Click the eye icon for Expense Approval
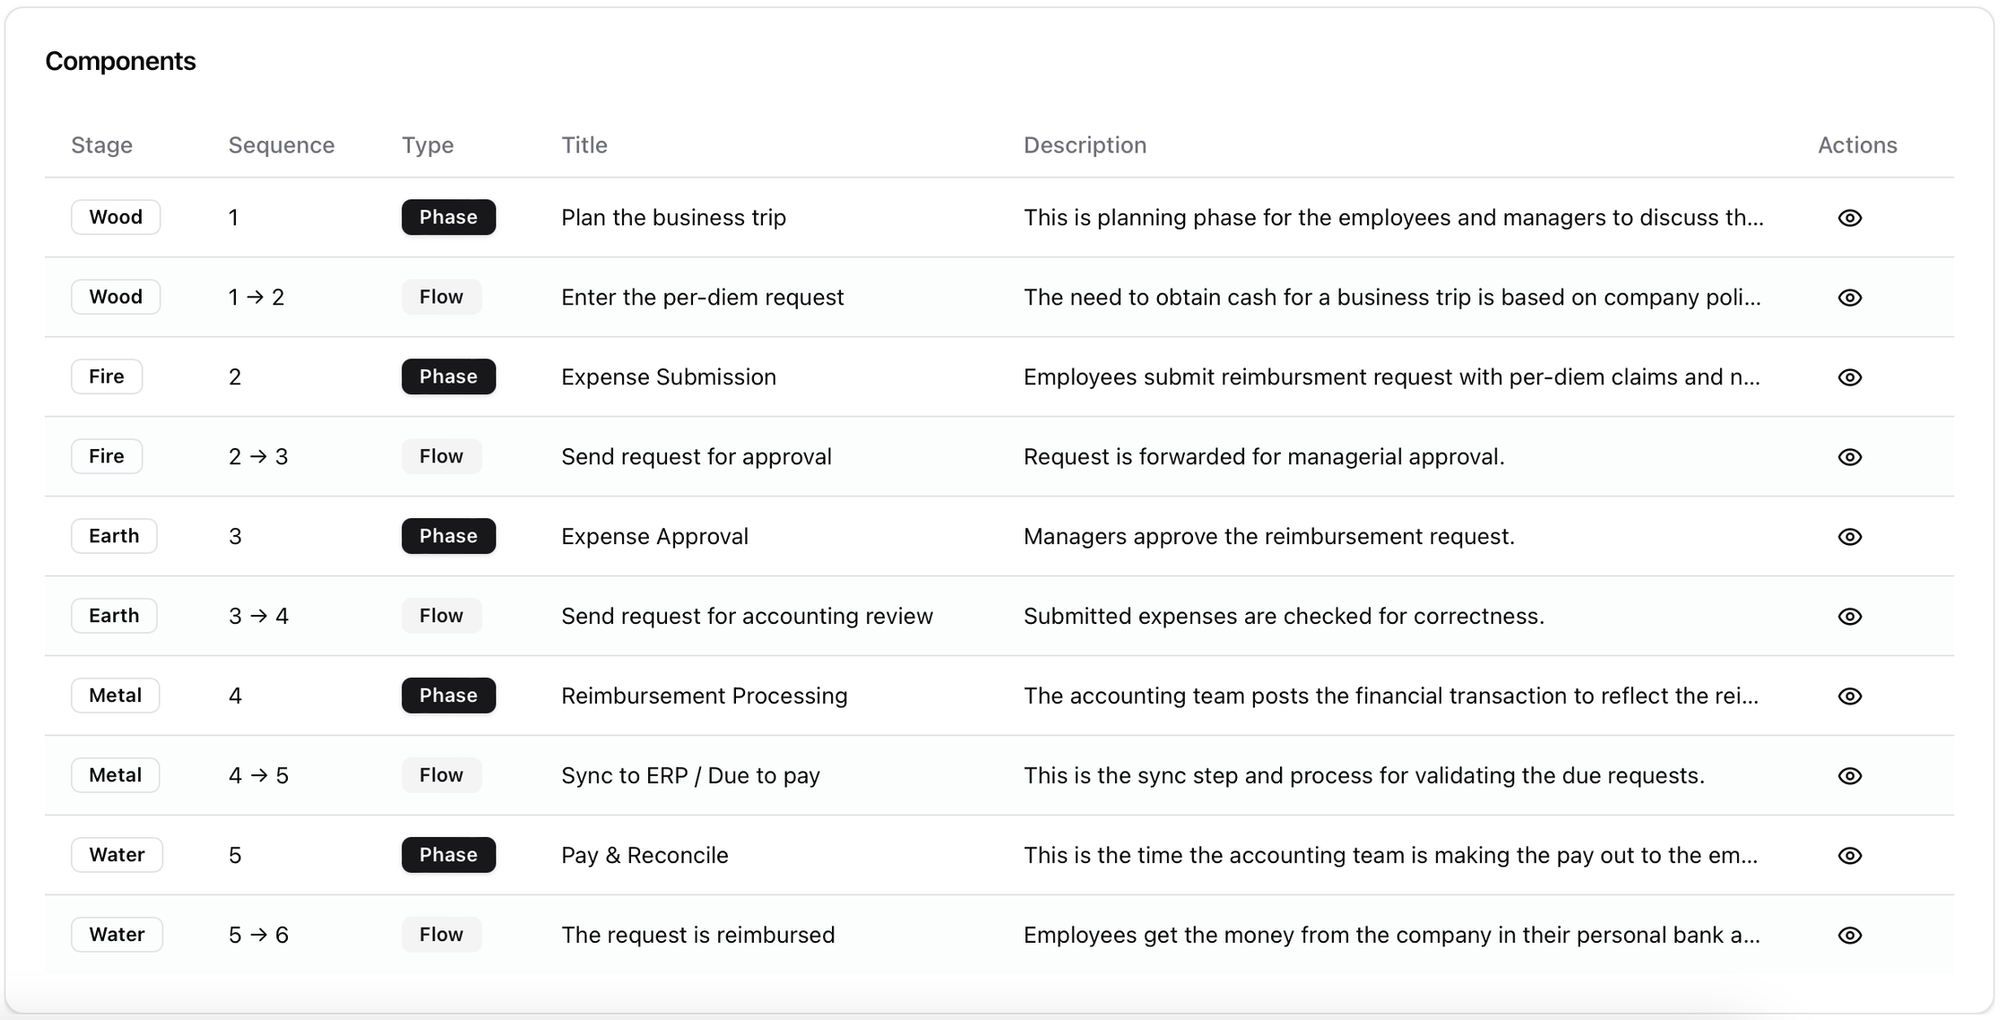The height and width of the screenshot is (1020, 2000). [x=1849, y=537]
